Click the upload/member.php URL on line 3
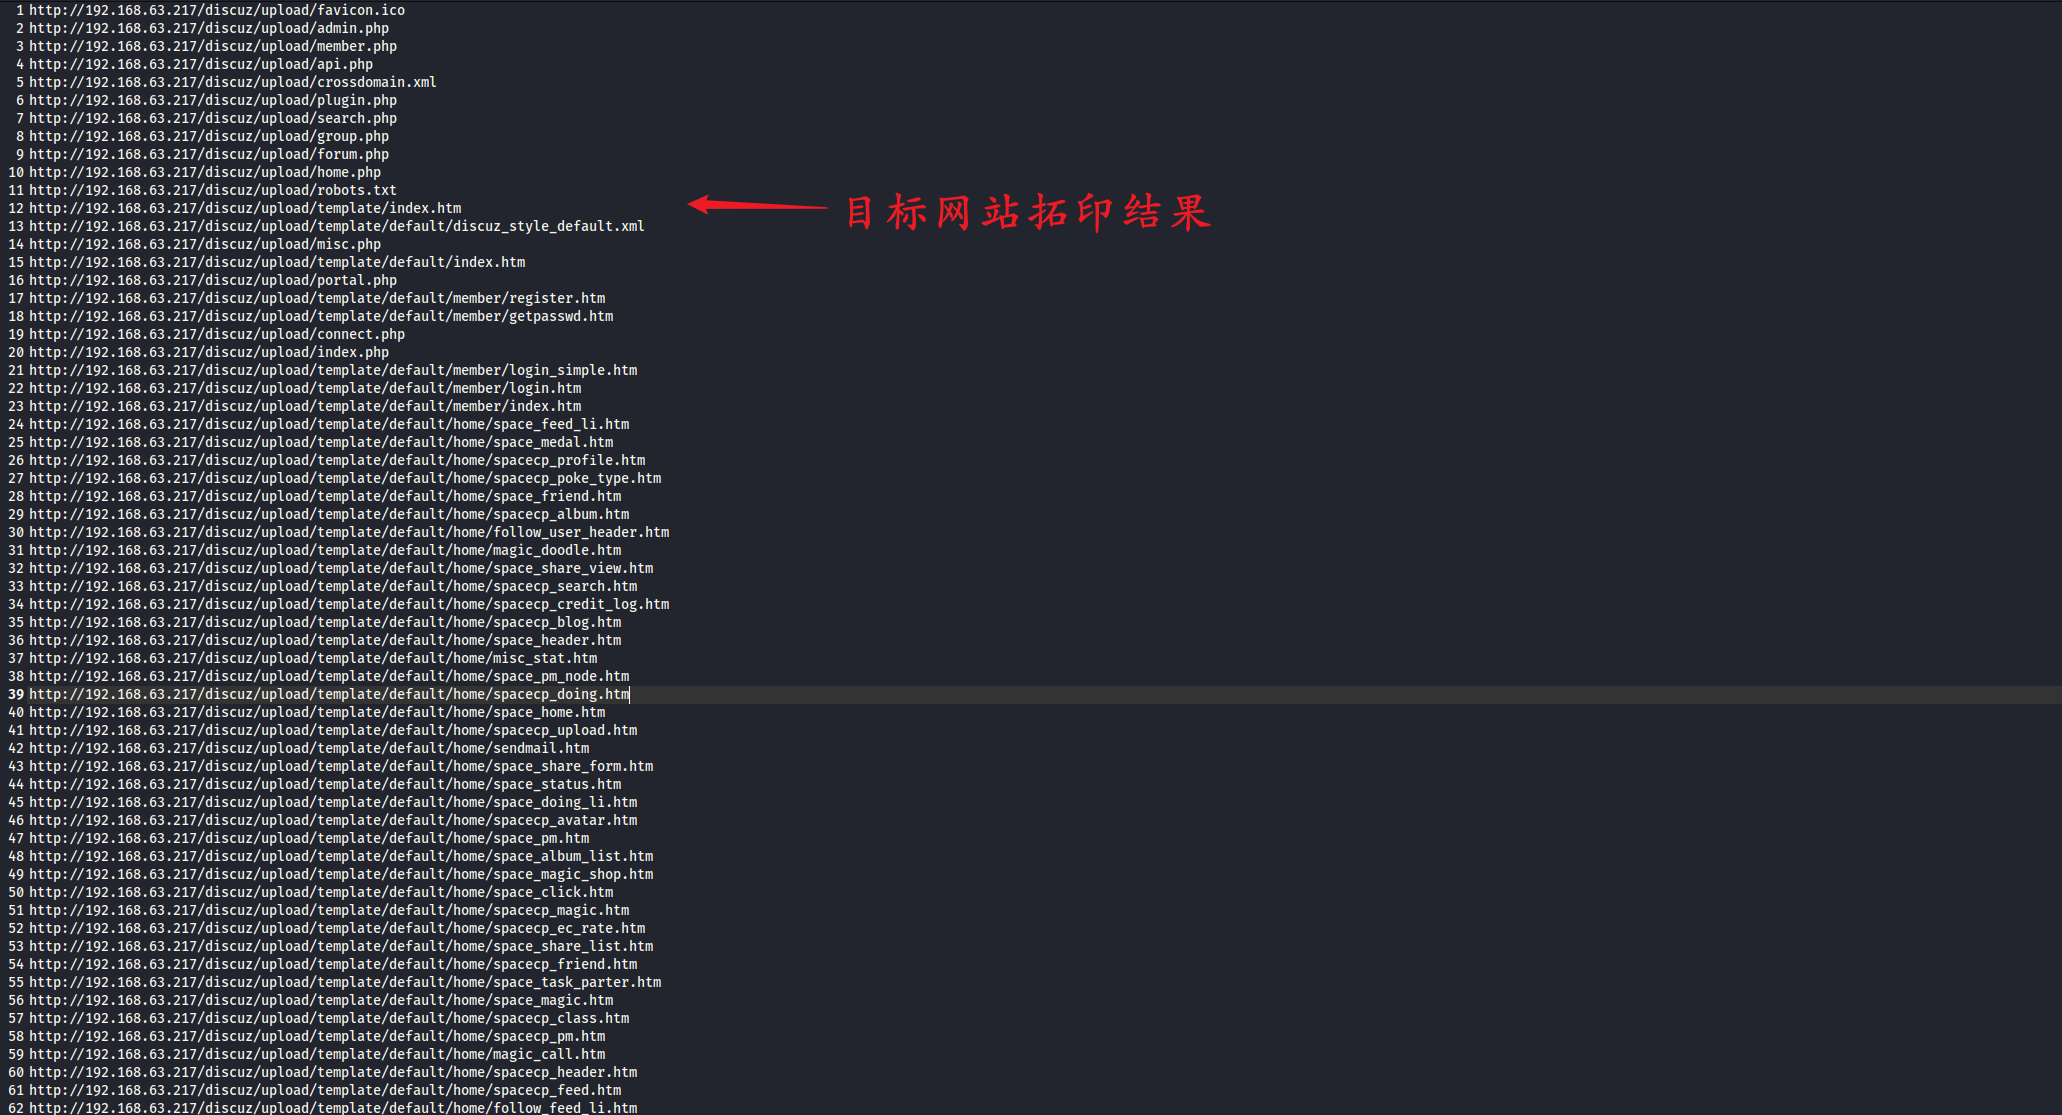 click(x=213, y=46)
